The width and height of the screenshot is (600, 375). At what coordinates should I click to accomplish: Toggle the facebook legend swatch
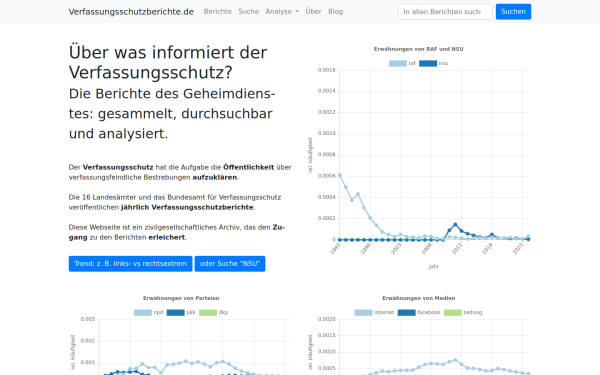point(407,313)
